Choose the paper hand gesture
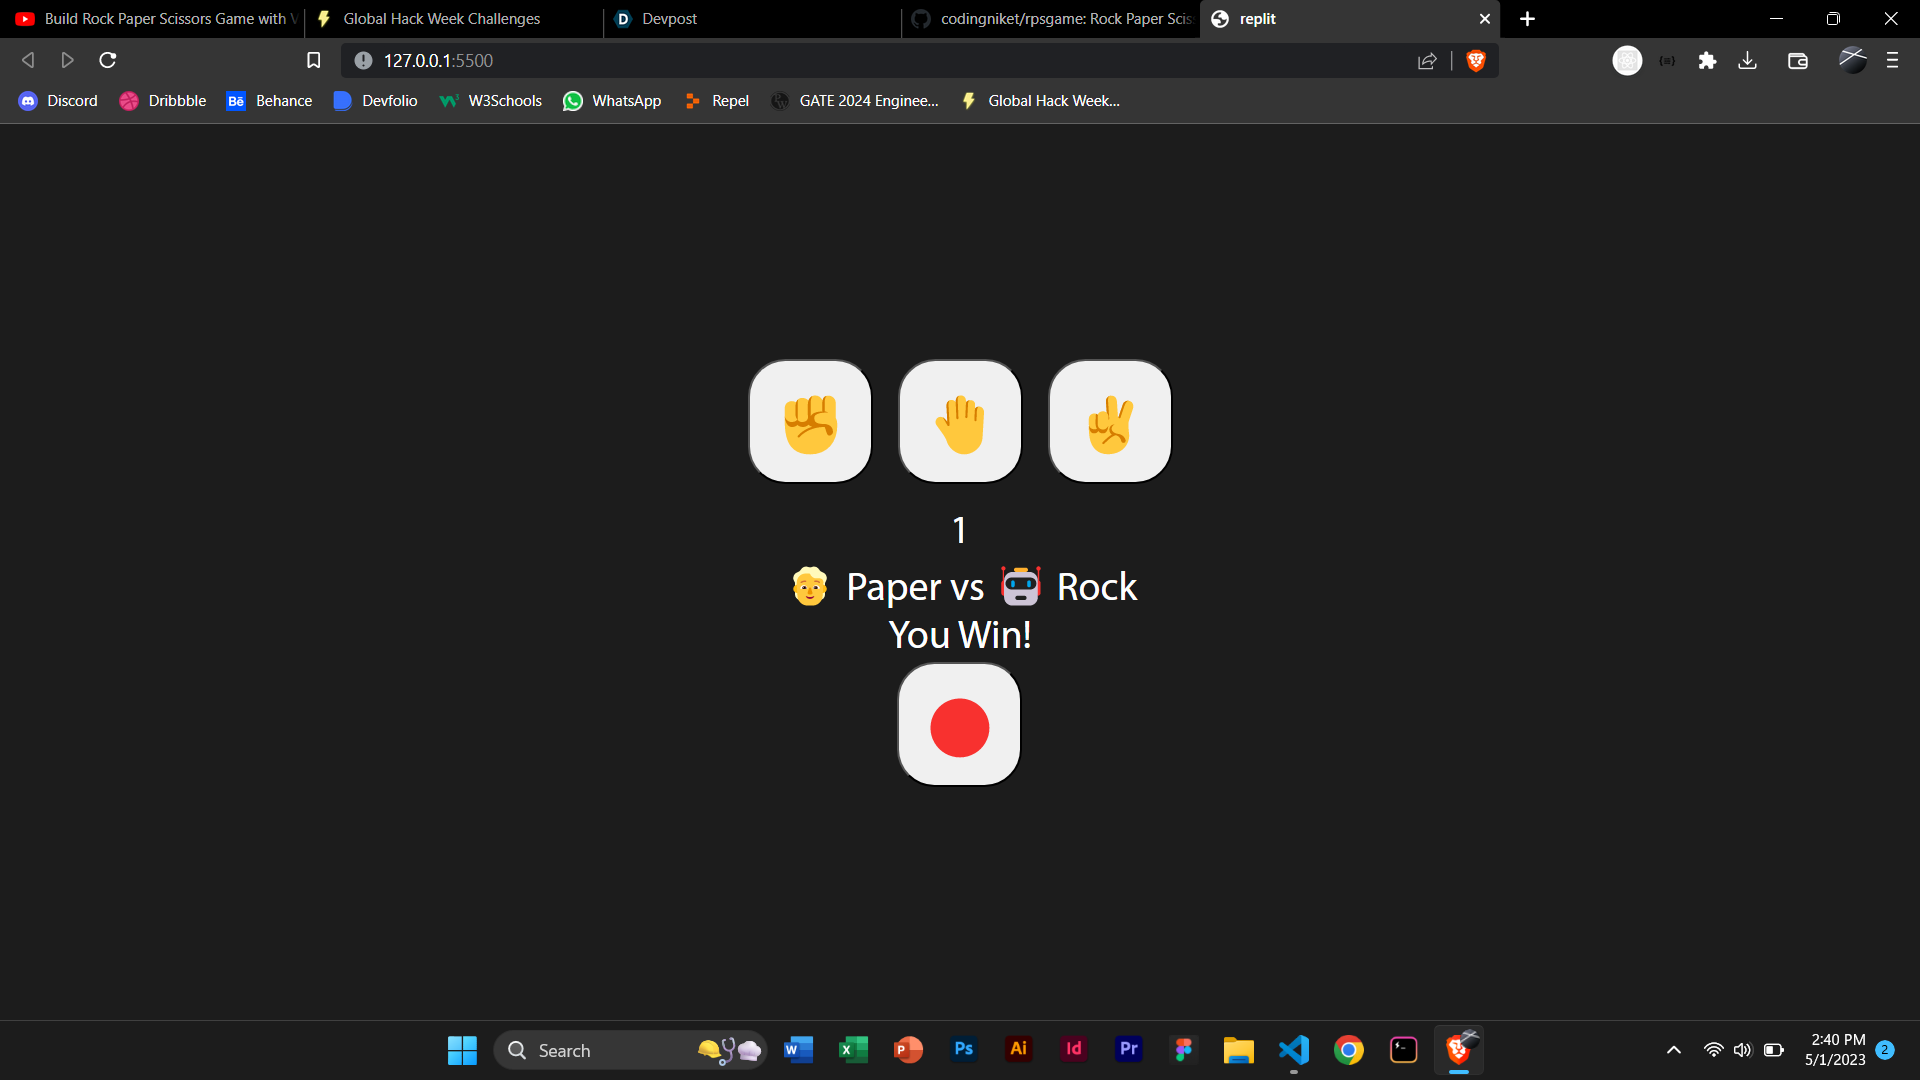Viewport: 1920px width, 1080px height. tap(959, 420)
